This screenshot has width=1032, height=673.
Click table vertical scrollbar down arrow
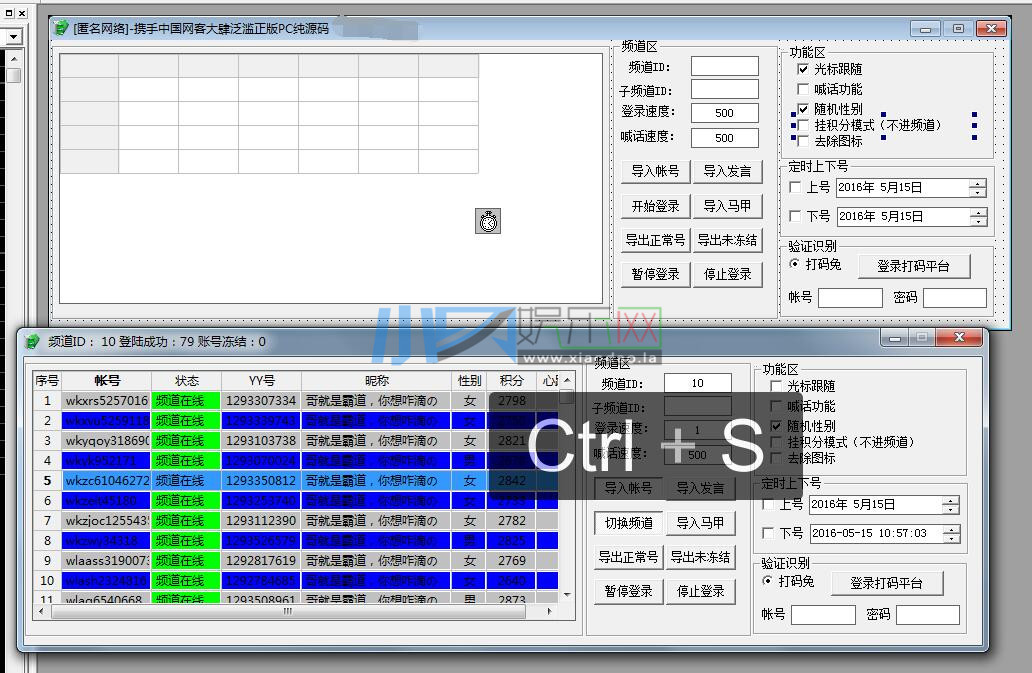567,595
